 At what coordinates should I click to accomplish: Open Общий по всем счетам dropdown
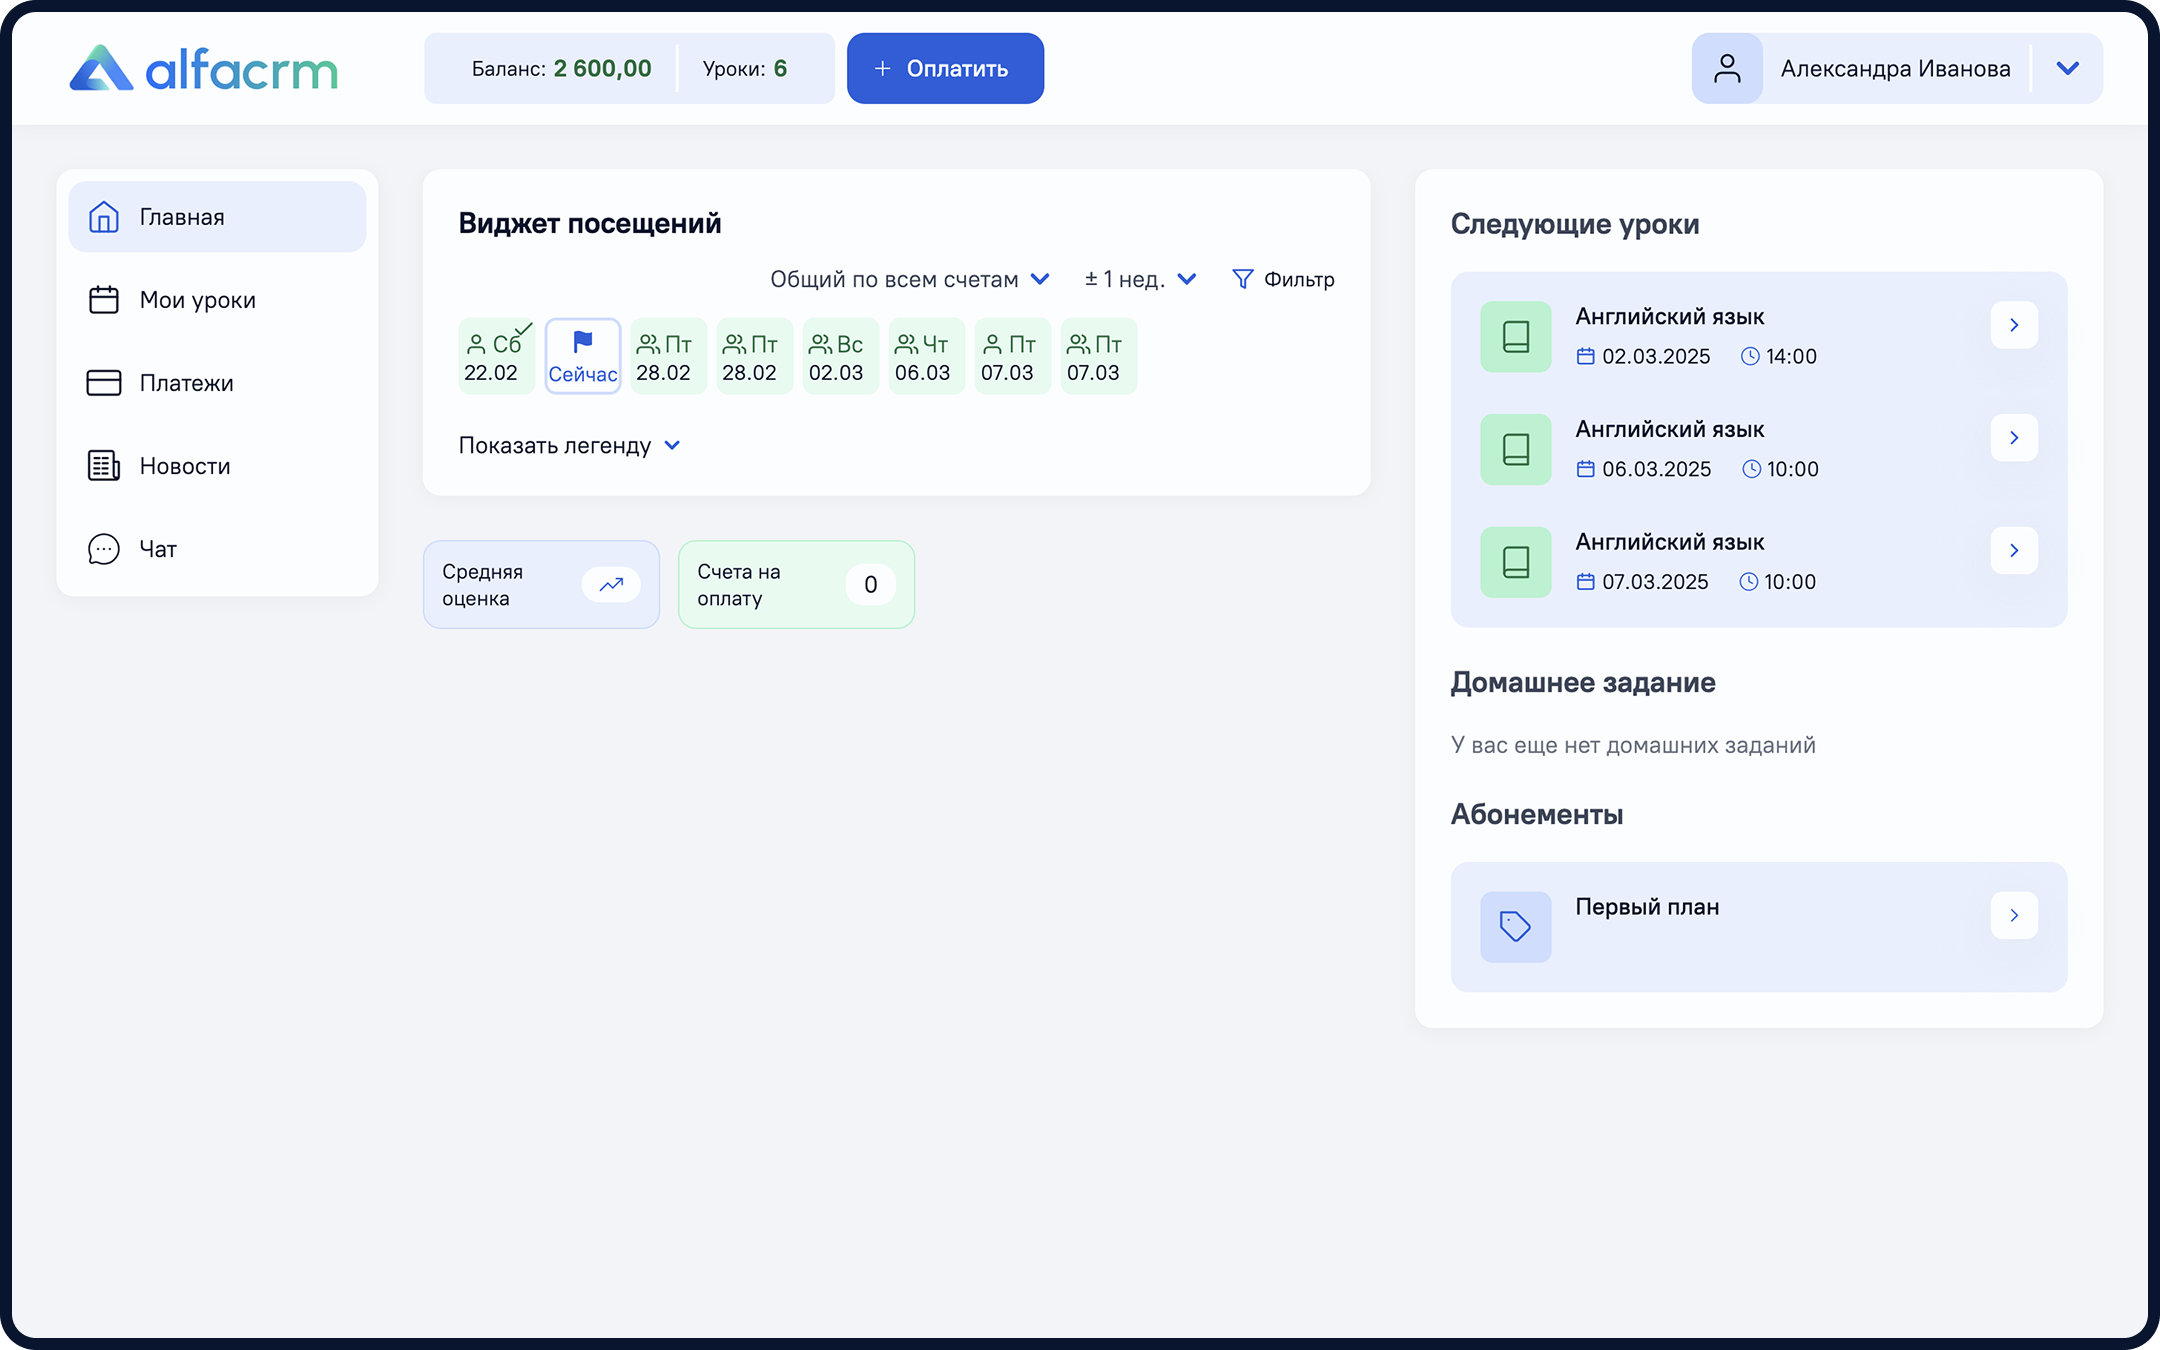(x=909, y=279)
